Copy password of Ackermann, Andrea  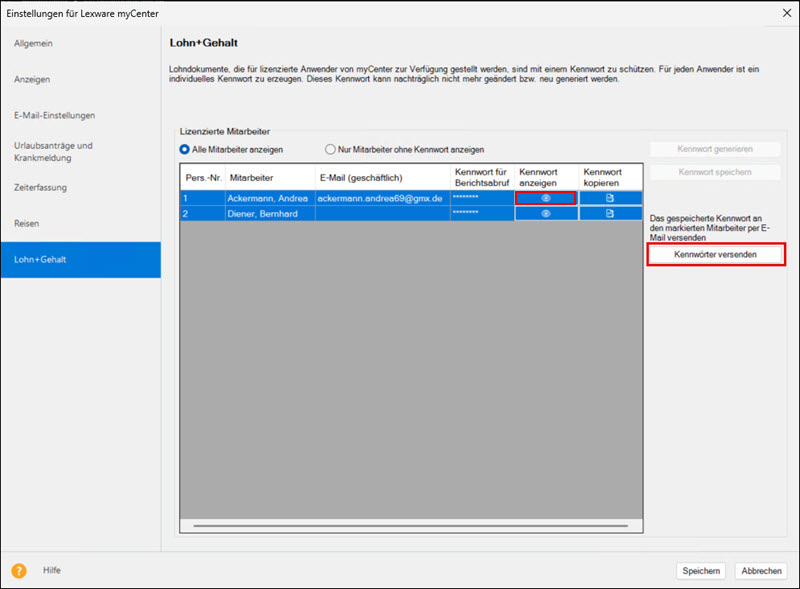tap(610, 198)
